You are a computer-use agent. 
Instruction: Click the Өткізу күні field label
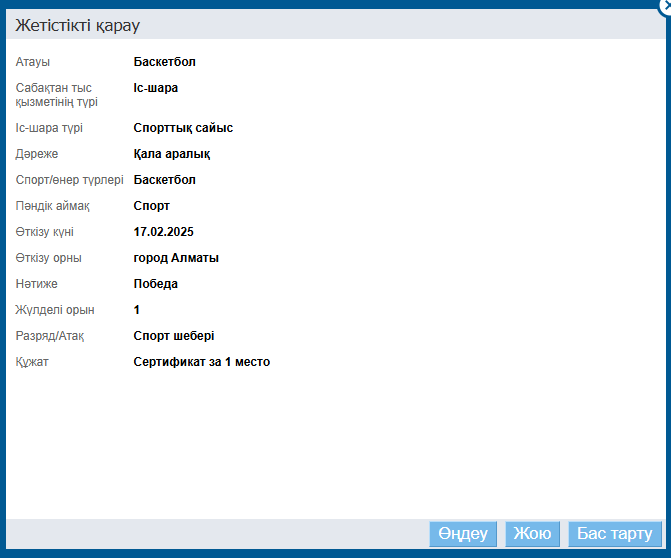click(45, 232)
